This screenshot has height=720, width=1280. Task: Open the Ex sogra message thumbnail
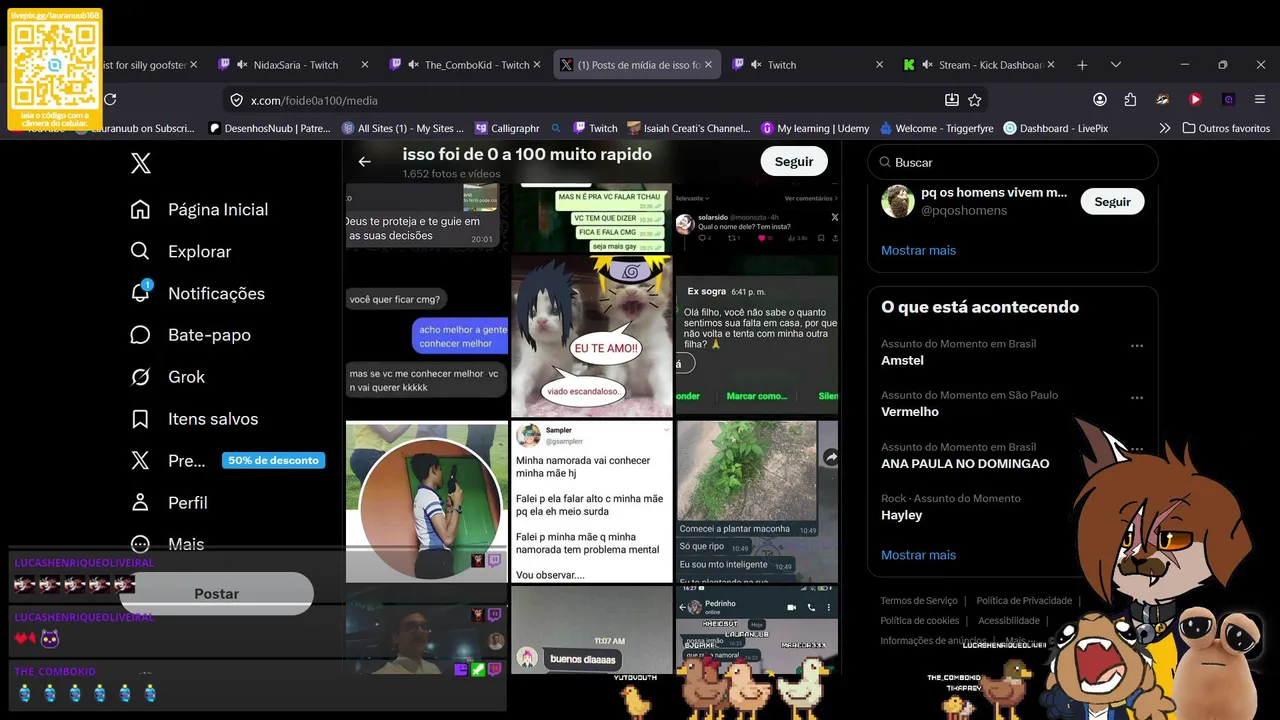coord(757,336)
